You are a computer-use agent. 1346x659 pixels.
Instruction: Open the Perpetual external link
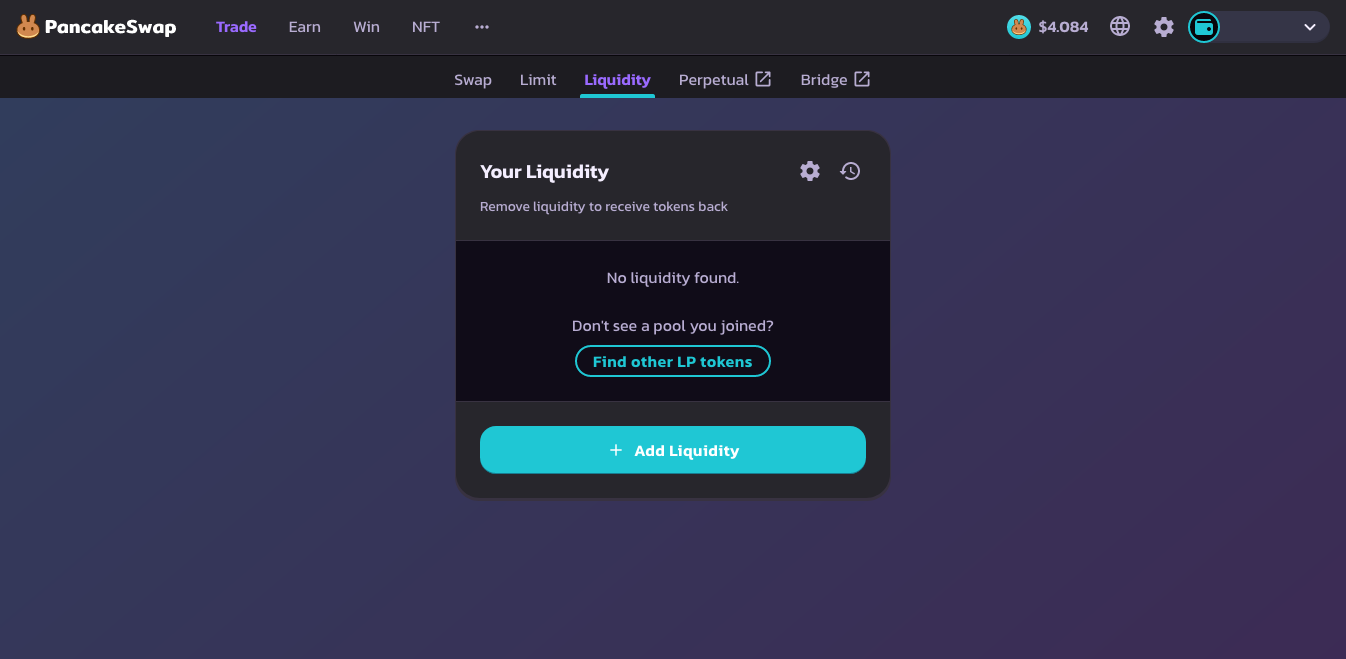click(x=725, y=80)
